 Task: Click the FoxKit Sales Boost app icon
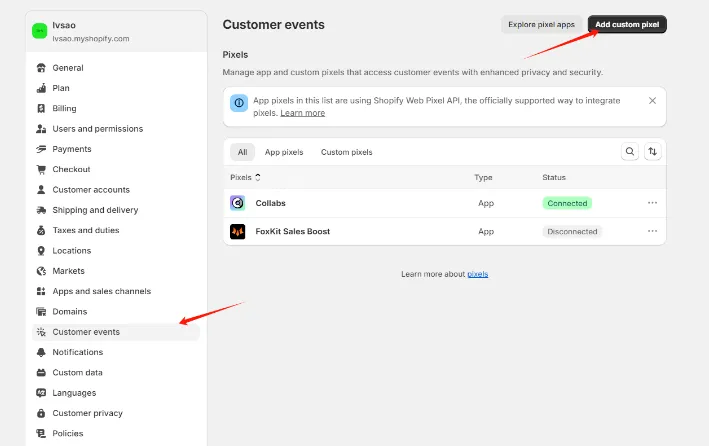(x=238, y=232)
